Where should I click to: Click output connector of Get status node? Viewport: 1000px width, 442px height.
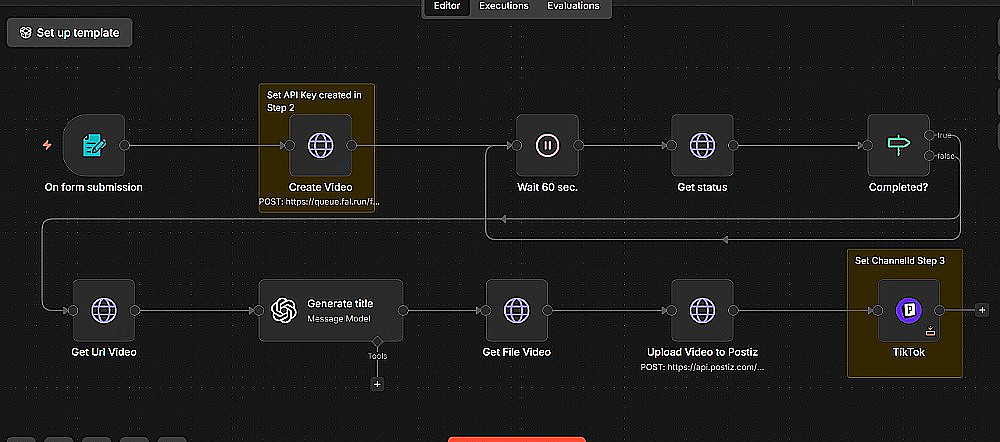[733, 145]
